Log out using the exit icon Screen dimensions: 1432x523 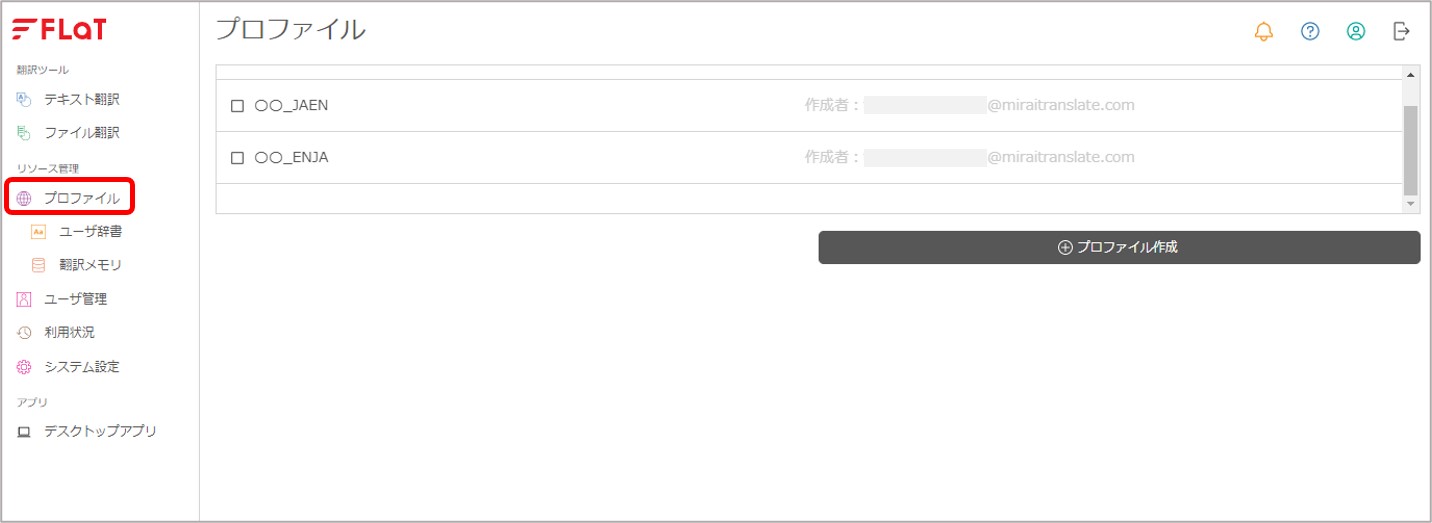1402,31
